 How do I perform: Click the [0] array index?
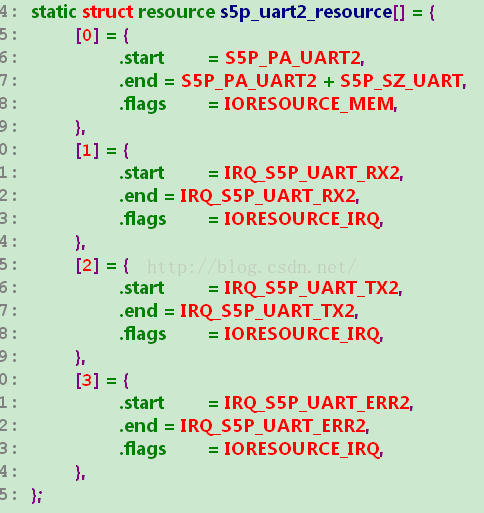[88, 35]
